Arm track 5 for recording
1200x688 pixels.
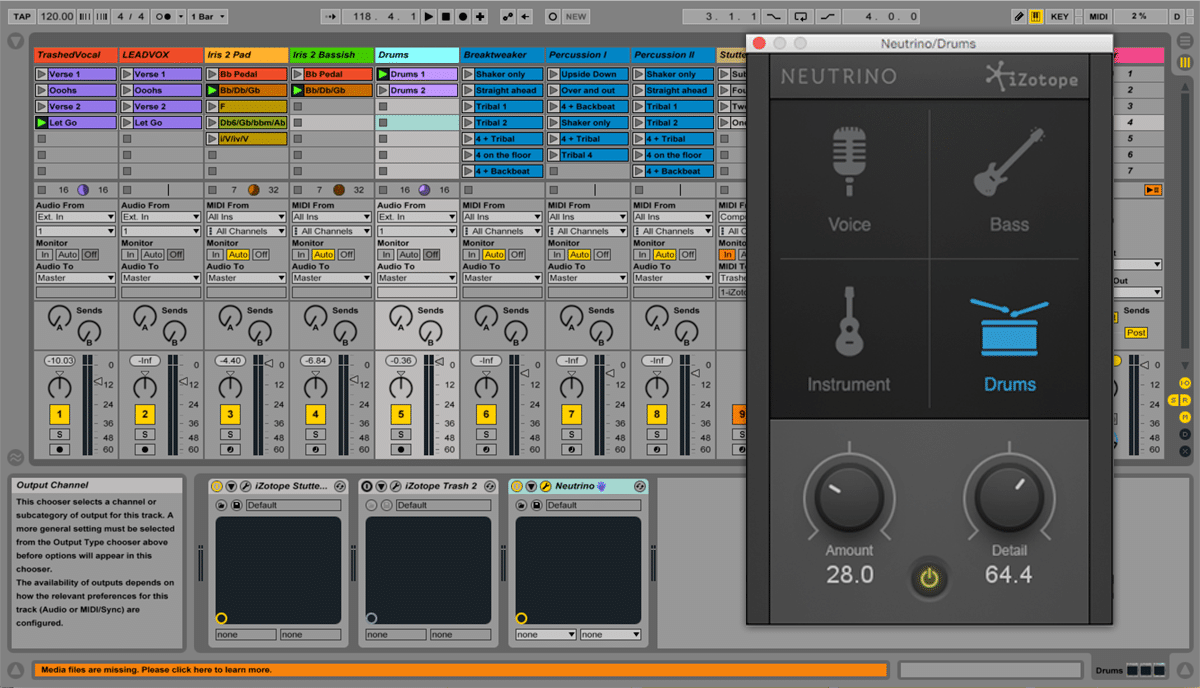pyautogui.click(x=401, y=450)
